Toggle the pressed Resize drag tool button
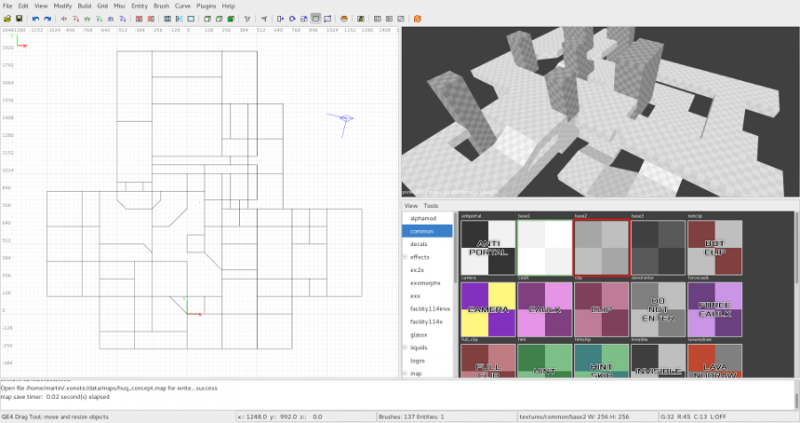Image resolution: width=800 pixels, height=423 pixels. click(316, 18)
